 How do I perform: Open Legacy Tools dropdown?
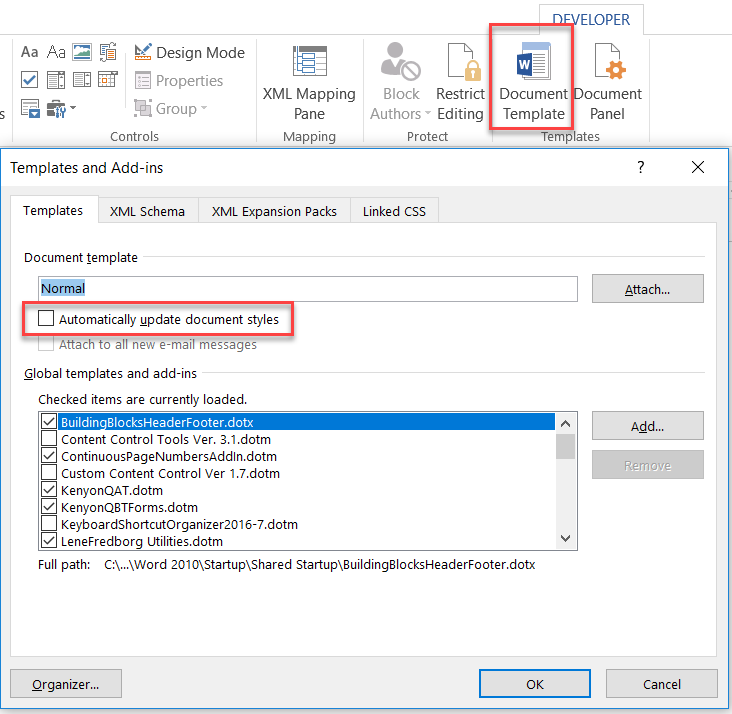[61, 109]
